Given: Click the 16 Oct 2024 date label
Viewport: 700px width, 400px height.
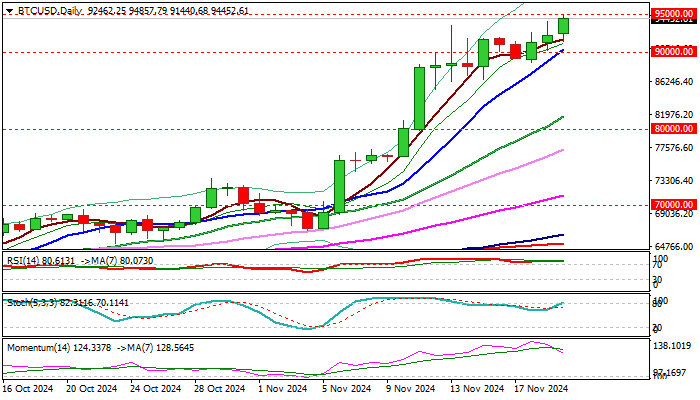Looking at the screenshot, I should (28, 389).
